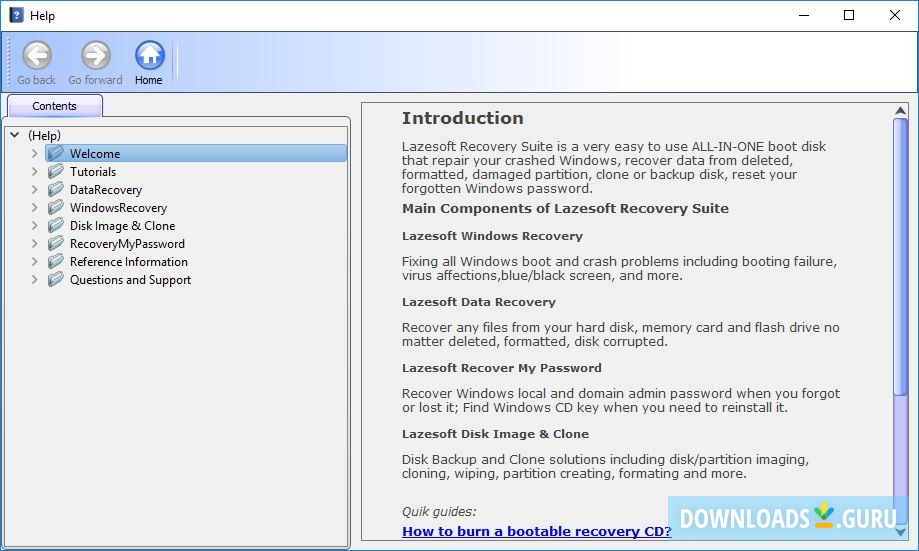Switch to the Contents tab
The image size is (919, 551).
point(55,106)
